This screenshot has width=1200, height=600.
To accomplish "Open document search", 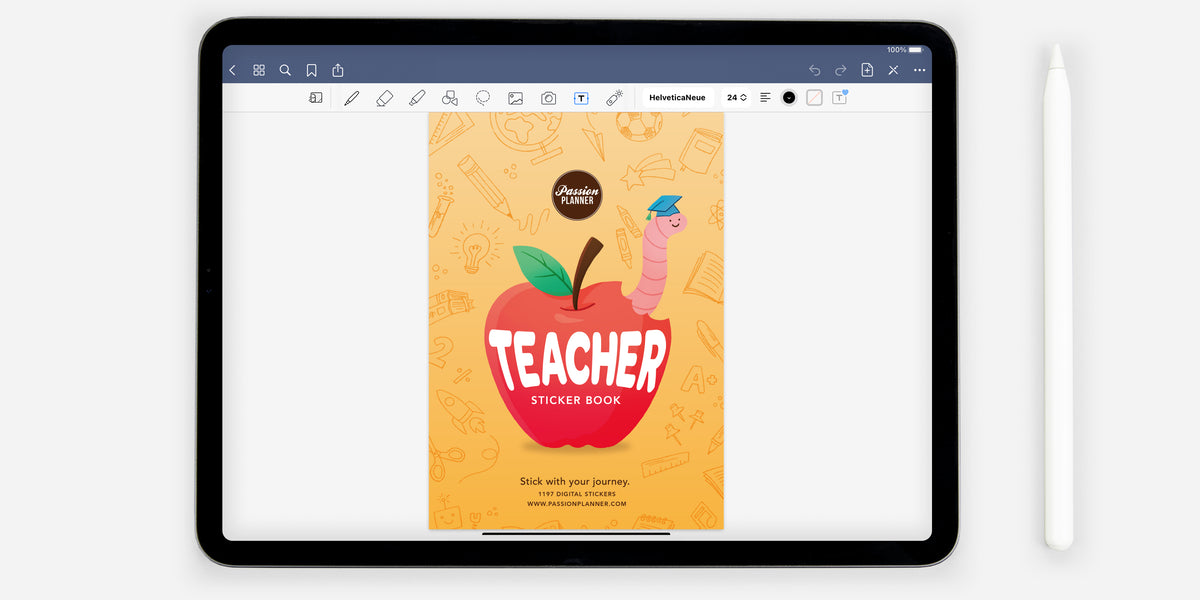I will point(285,70).
